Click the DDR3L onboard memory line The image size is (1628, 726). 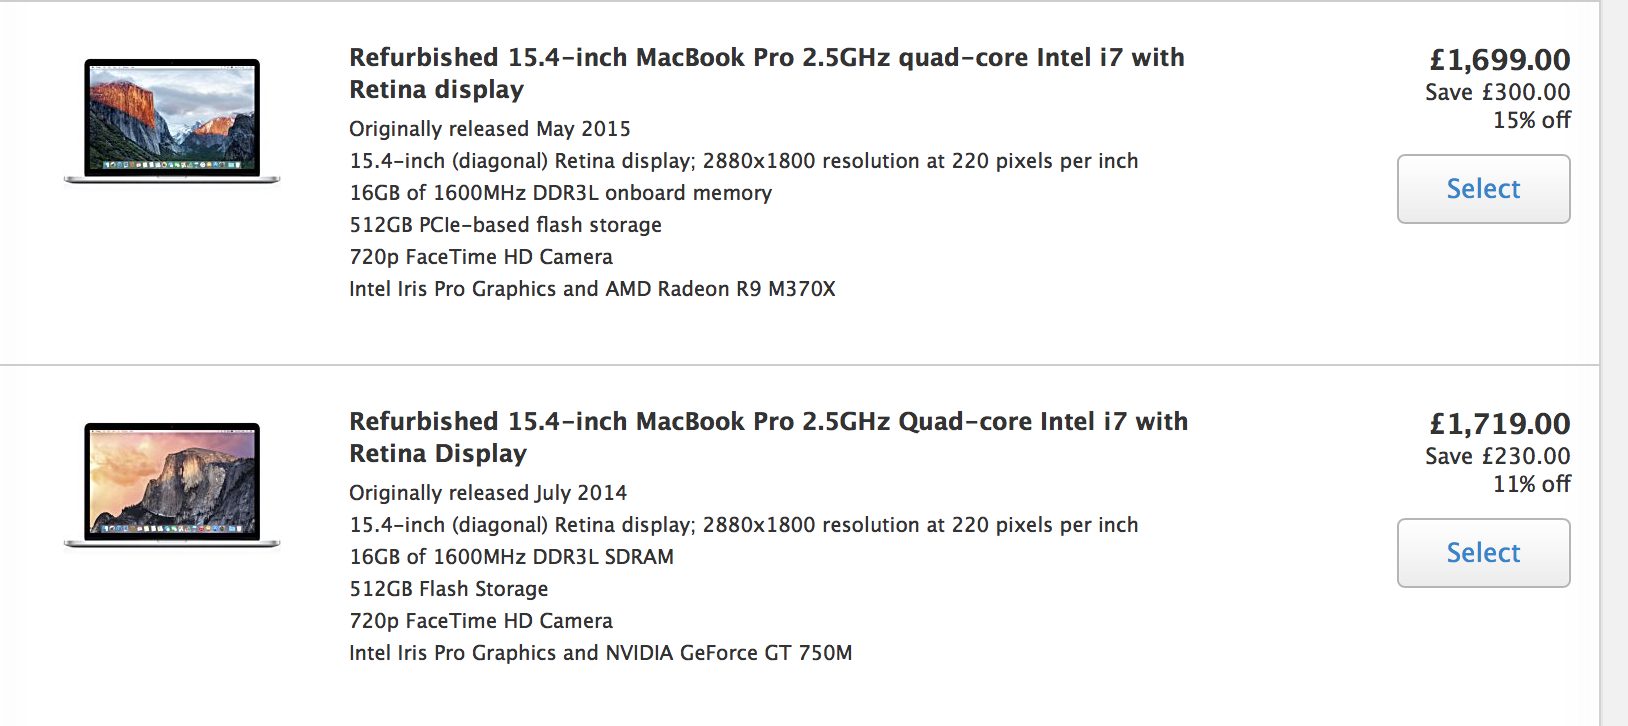coord(560,193)
